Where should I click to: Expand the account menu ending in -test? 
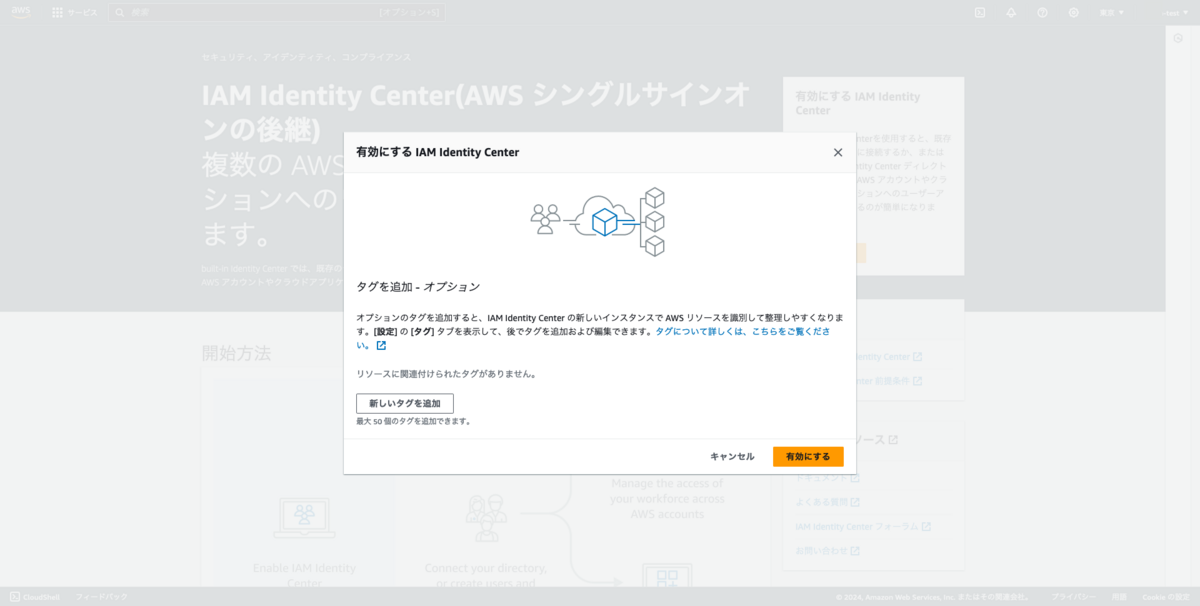pyautogui.click(x=1175, y=12)
